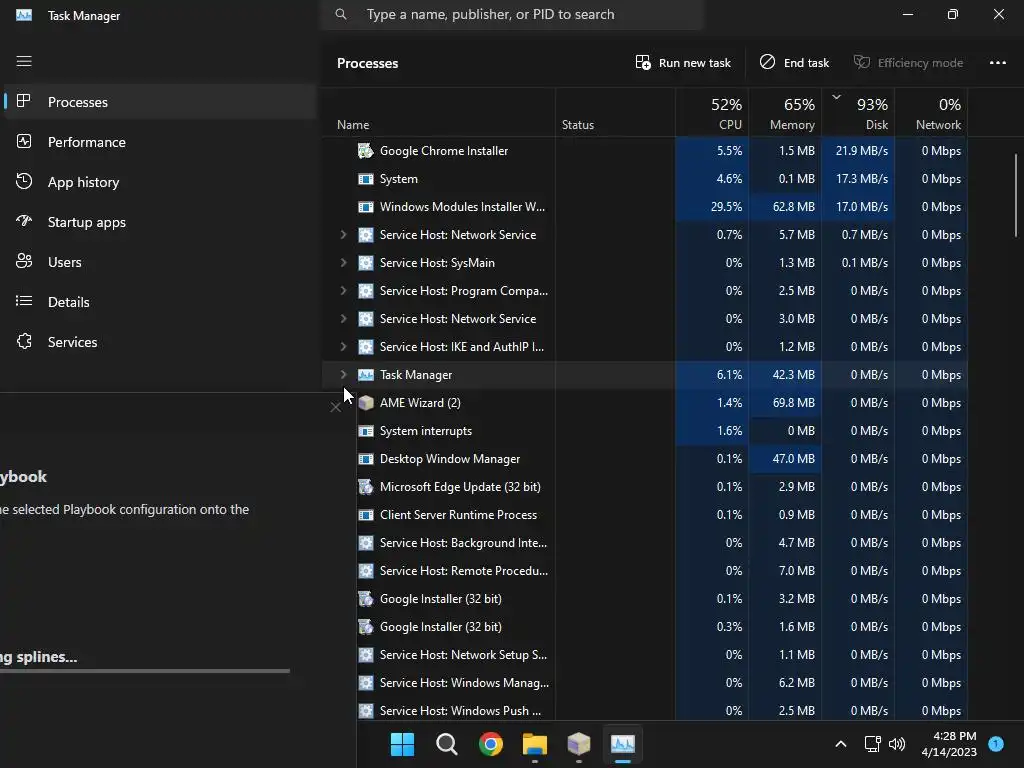Click 21.9 MB/s disk value
The height and width of the screenshot is (768, 1024).
tap(861, 151)
